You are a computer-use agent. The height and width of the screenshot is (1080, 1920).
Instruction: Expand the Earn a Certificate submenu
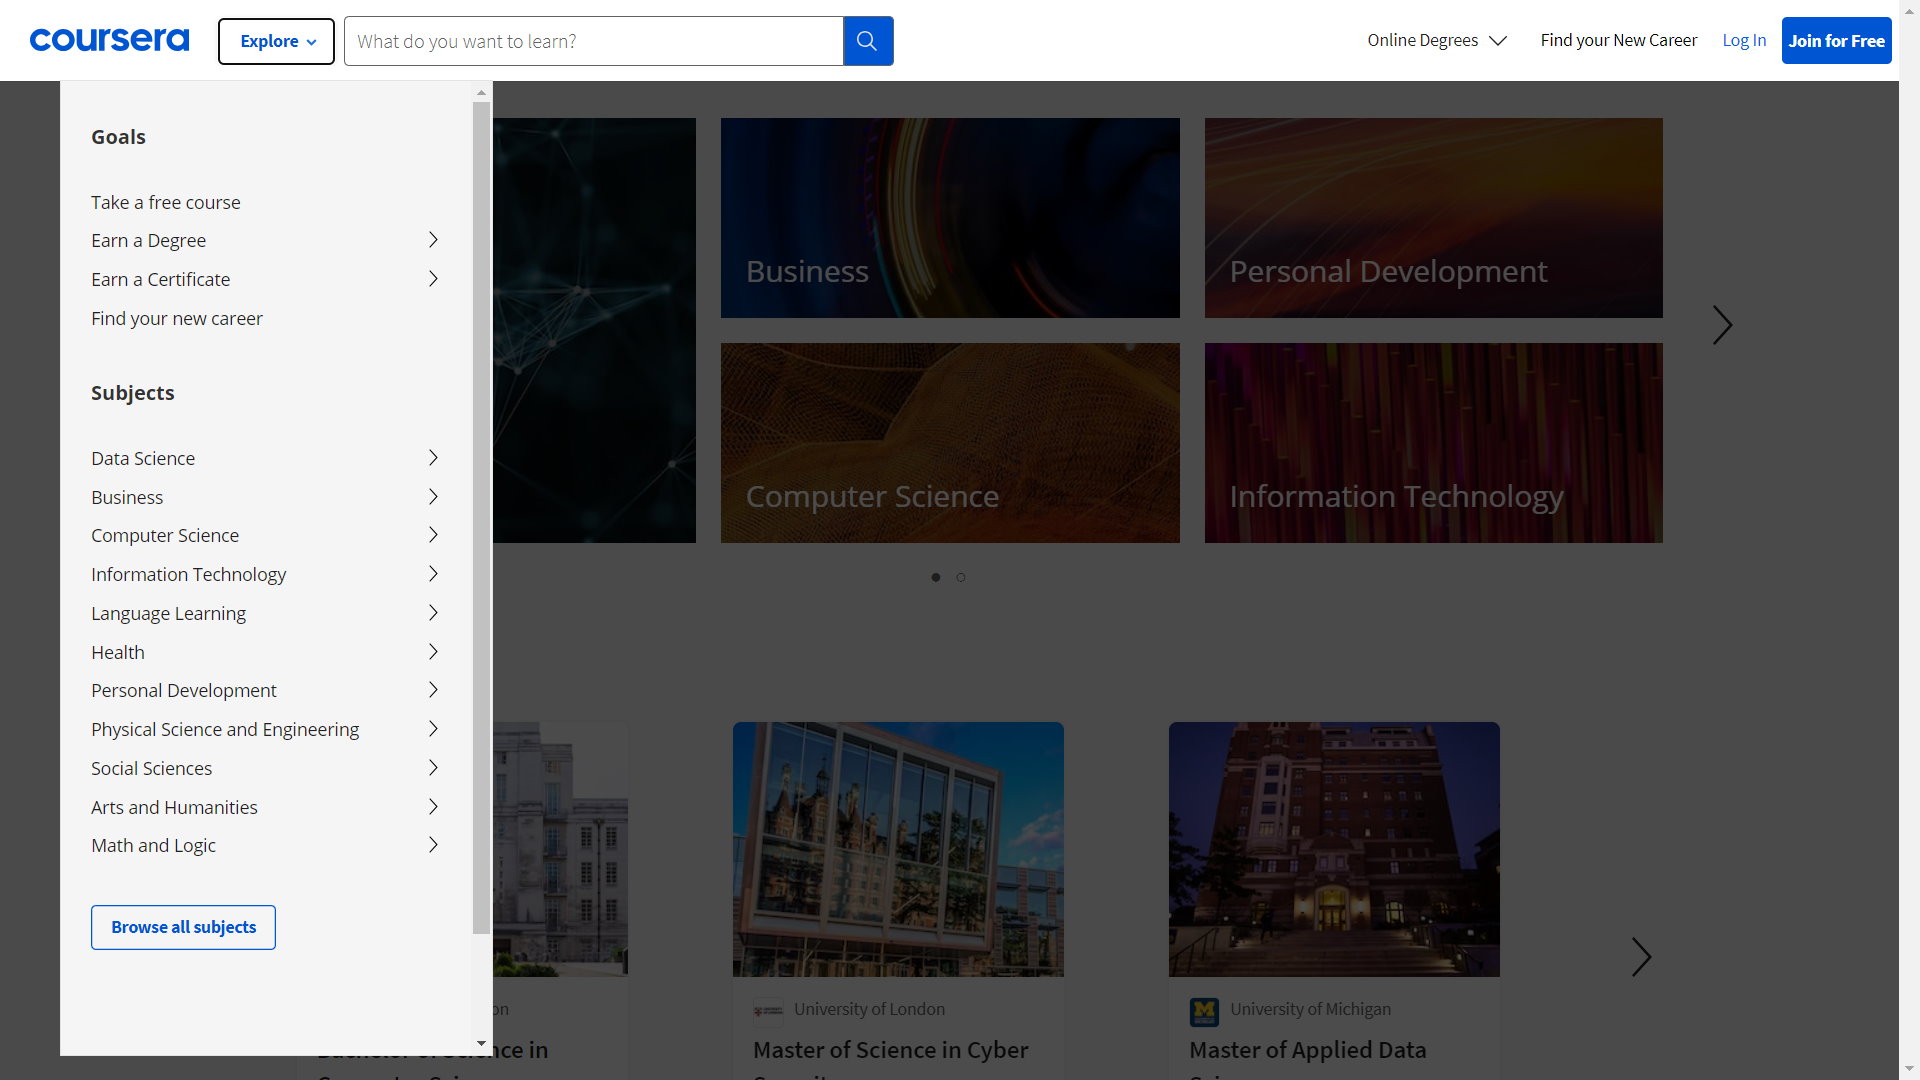[x=265, y=279]
